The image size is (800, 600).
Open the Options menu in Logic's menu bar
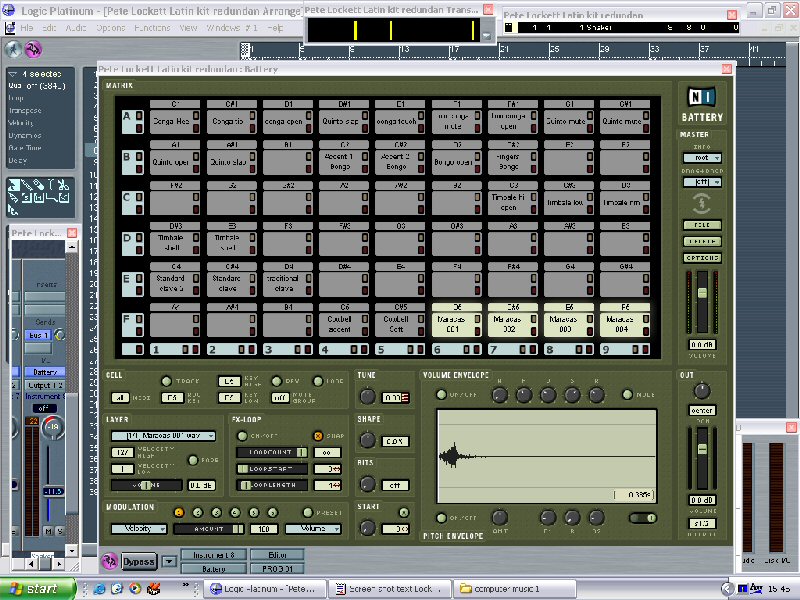[x=108, y=28]
